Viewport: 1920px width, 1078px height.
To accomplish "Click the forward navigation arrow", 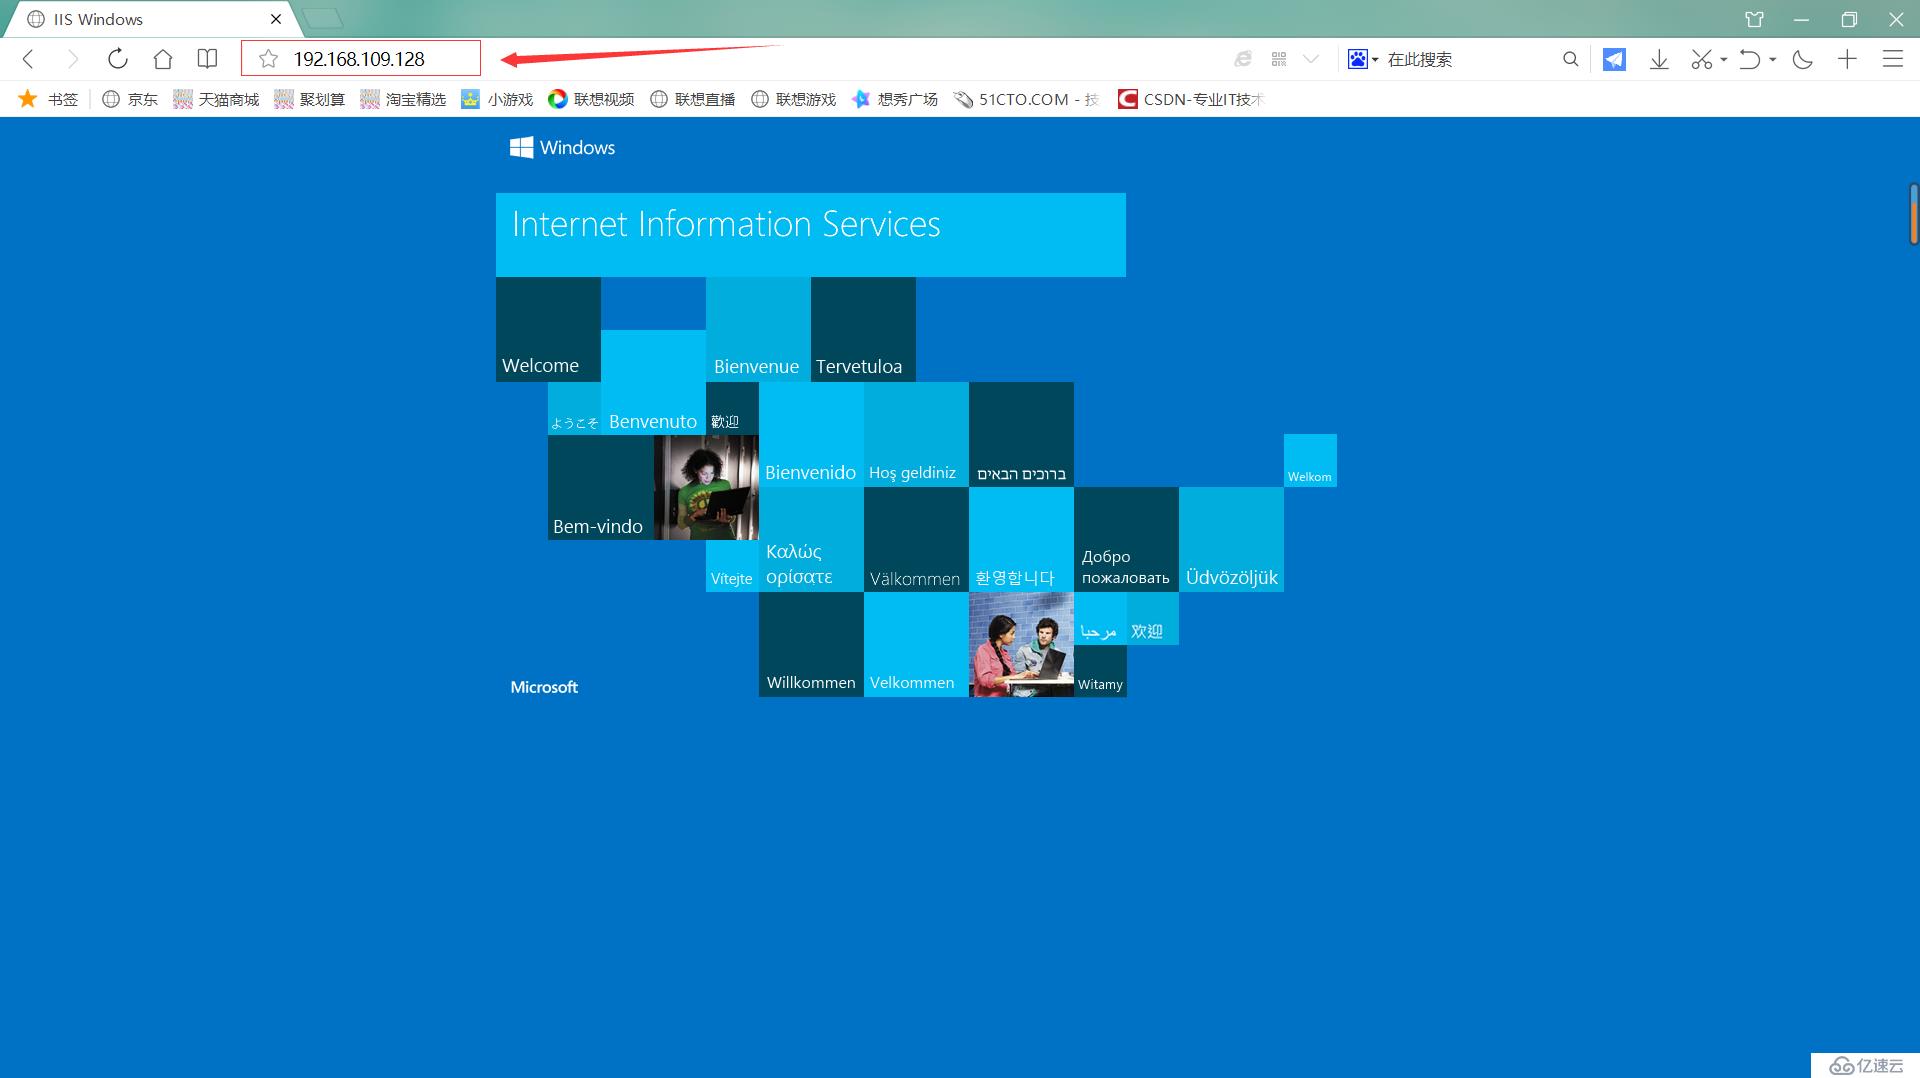I will [x=72, y=59].
